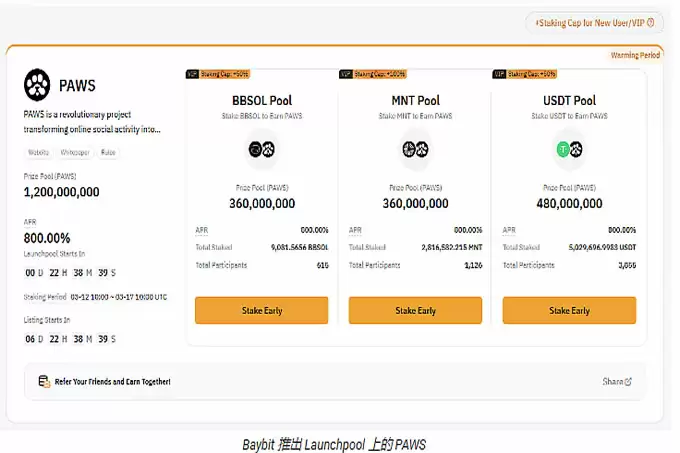Viewport: 680px width, 453px height.
Task: Click the USDT total staked value
Action: [x=602, y=248]
